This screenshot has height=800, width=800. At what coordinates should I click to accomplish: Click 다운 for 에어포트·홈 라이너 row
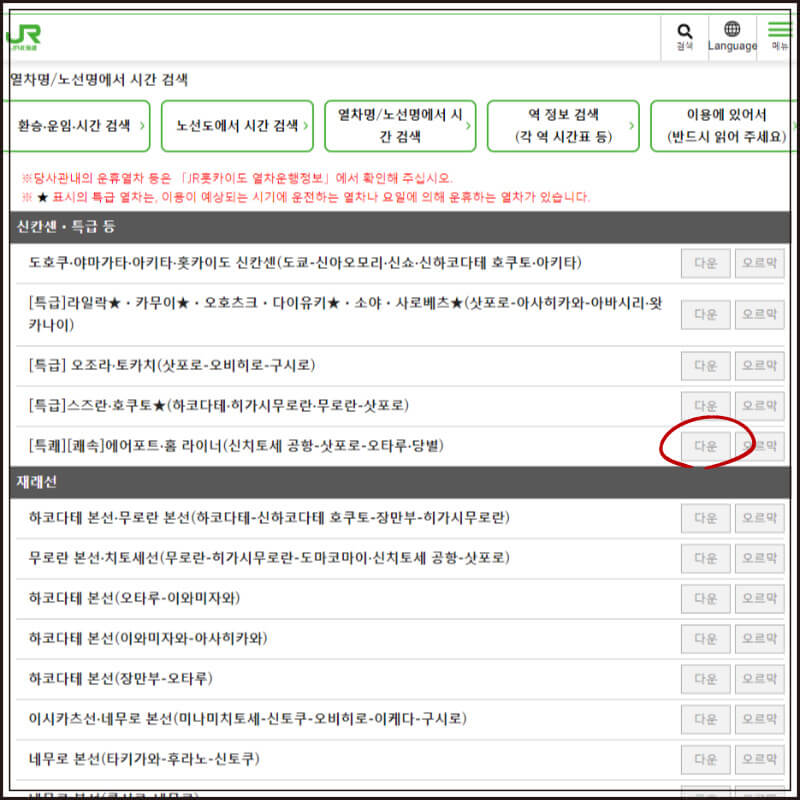(705, 446)
